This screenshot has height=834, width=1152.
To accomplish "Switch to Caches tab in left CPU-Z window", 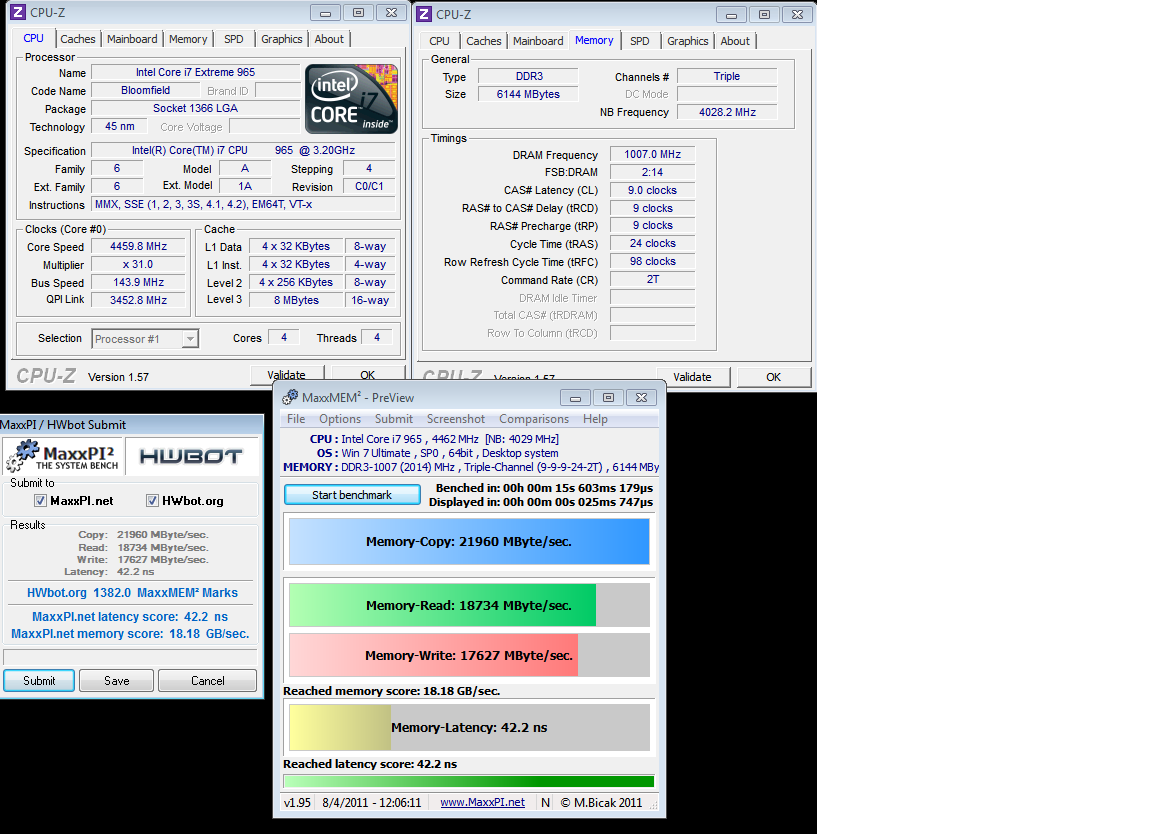I will tap(78, 39).
